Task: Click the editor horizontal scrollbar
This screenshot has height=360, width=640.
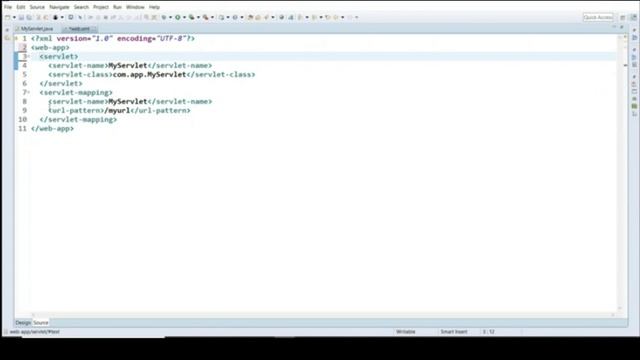Action: tap(322, 315)
